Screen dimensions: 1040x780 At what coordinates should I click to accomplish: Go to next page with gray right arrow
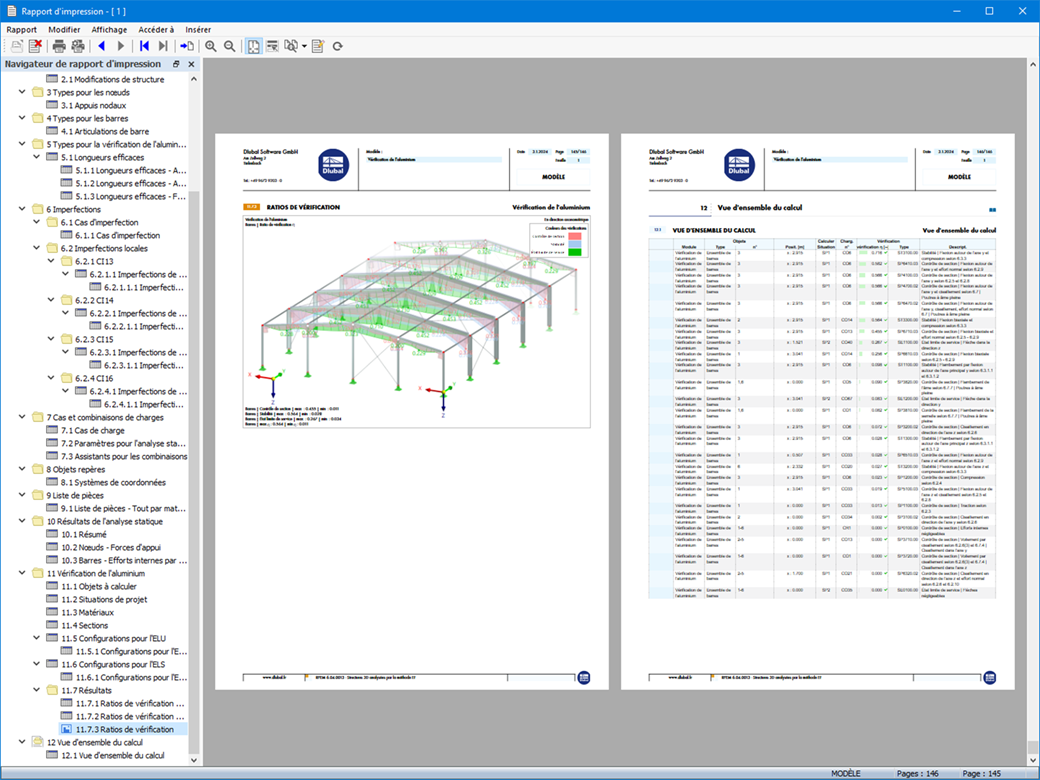[121, 46]
